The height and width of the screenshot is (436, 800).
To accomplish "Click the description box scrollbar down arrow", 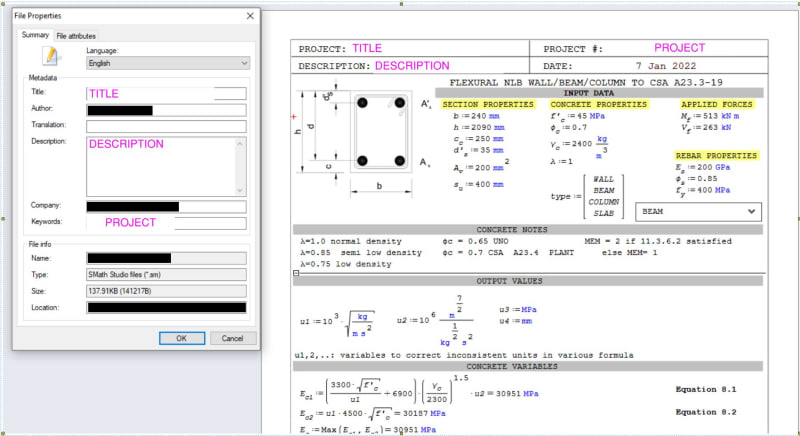I will 240,191.
